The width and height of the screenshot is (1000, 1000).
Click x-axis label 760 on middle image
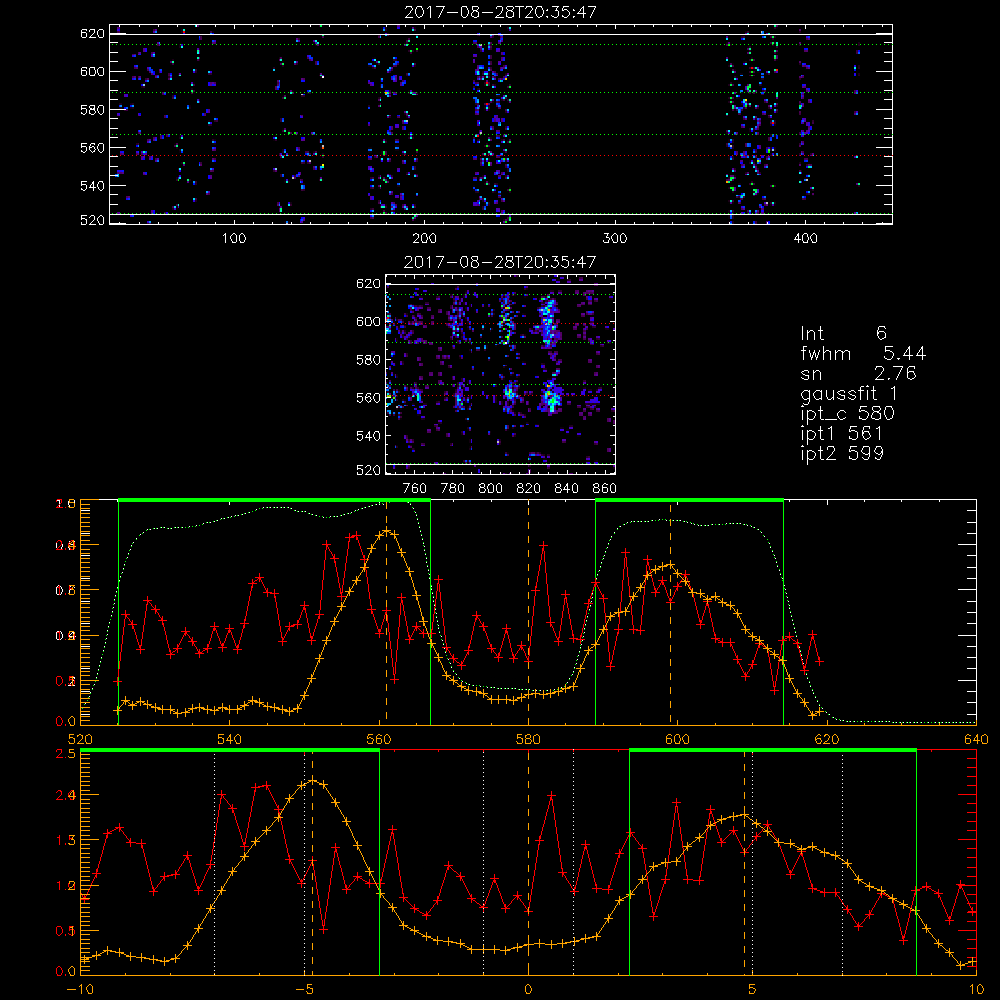[415, 489]
